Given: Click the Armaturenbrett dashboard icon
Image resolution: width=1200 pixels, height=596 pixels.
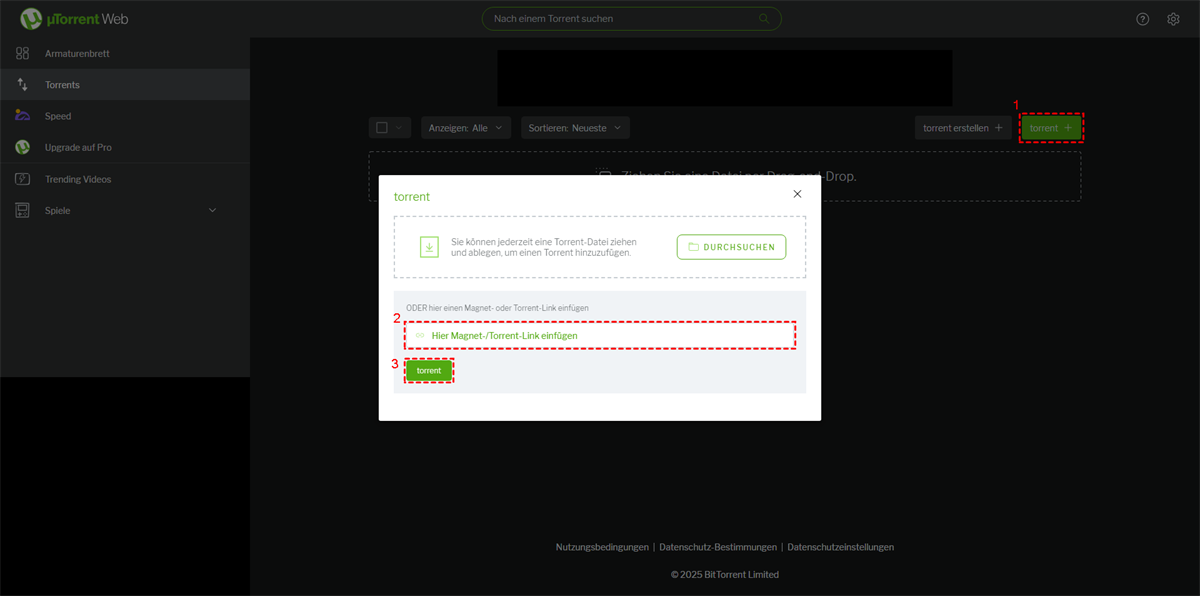Looking at the screenshot, I should pyautogui.click(x=22, y=53).
